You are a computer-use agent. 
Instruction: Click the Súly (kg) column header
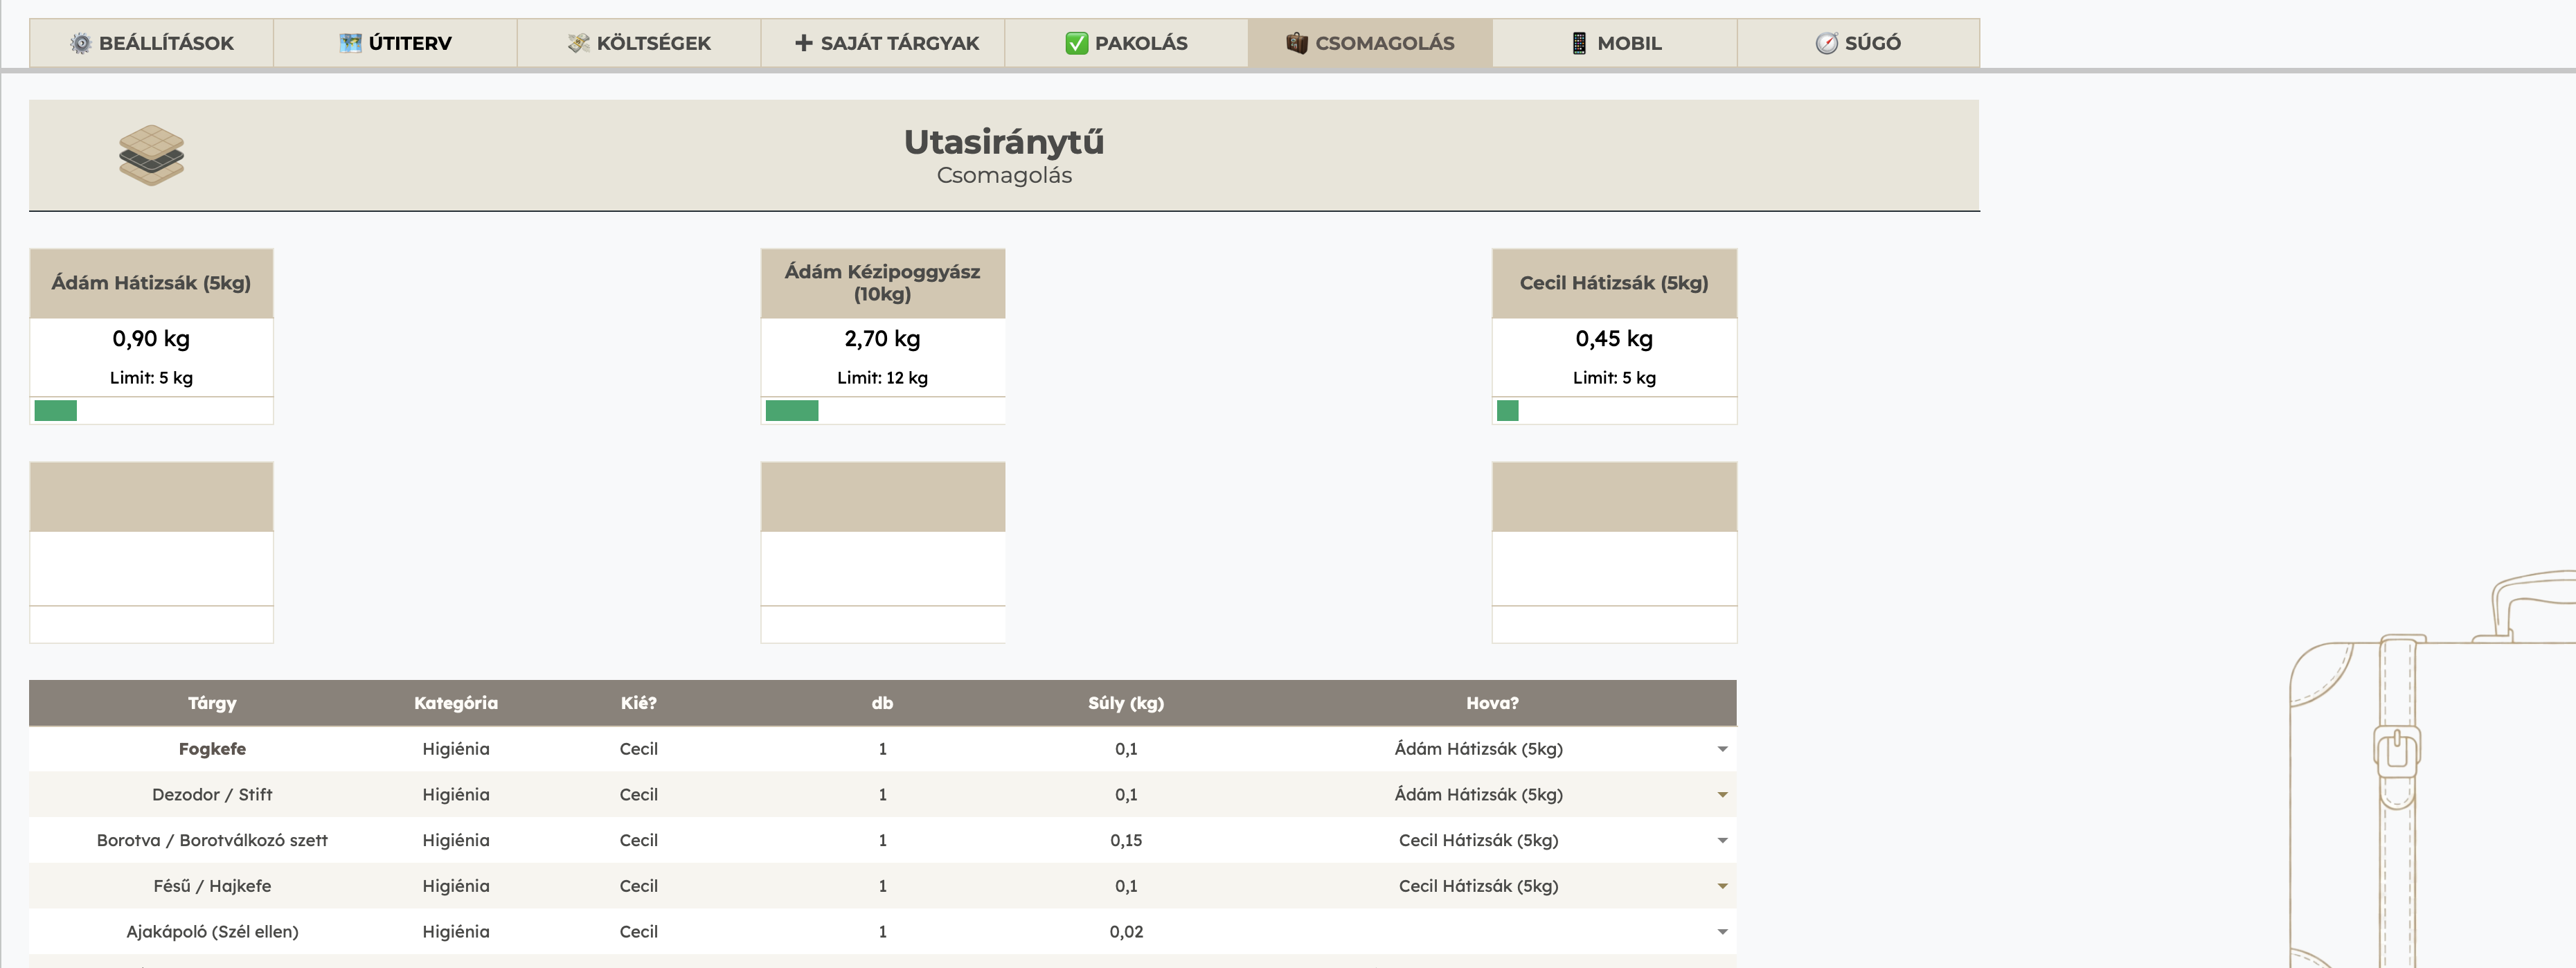tap(1125, 703)
